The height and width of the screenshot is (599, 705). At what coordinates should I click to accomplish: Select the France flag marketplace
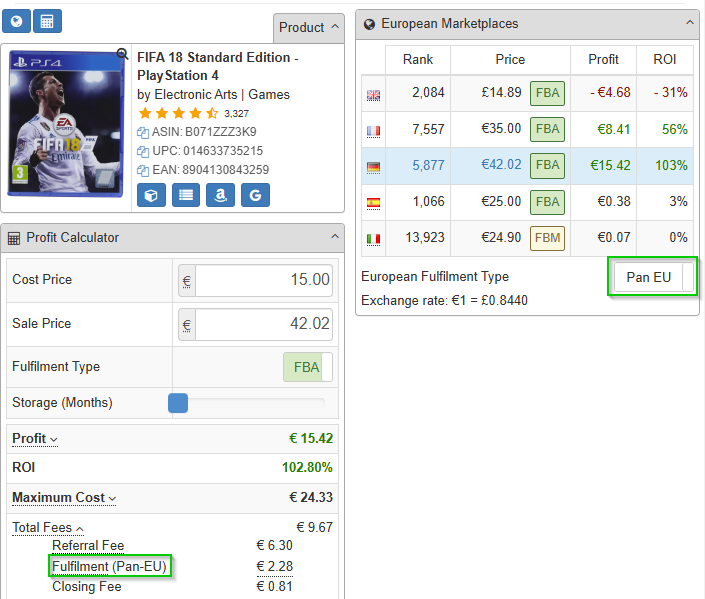373,131
